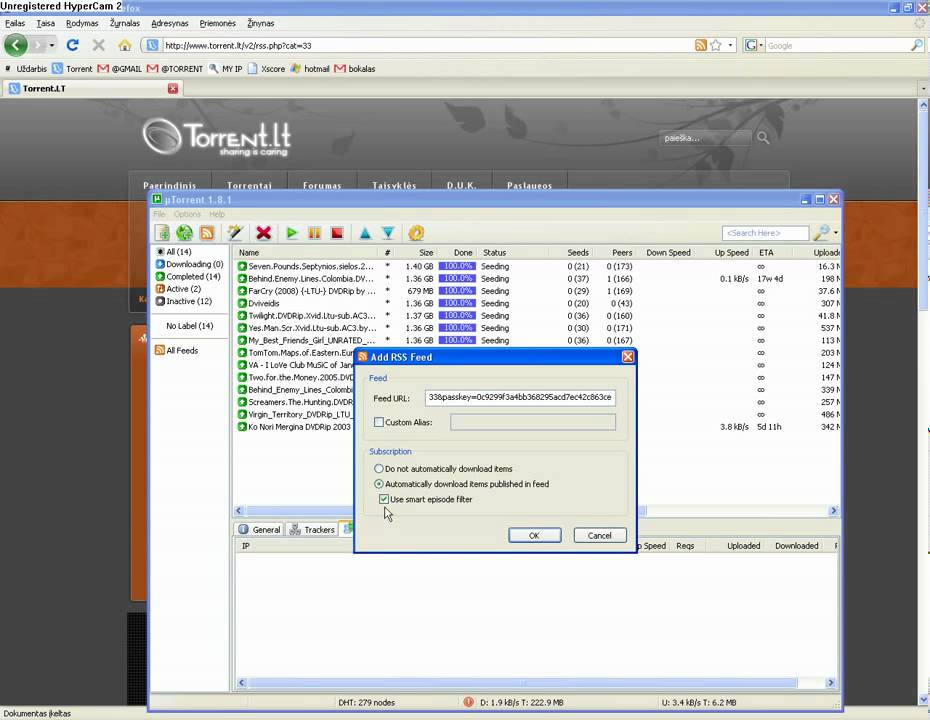Close the Torrent.LT browser tab
The height and width of the screenshot is (720, 930).
click(x=173, y=88)
